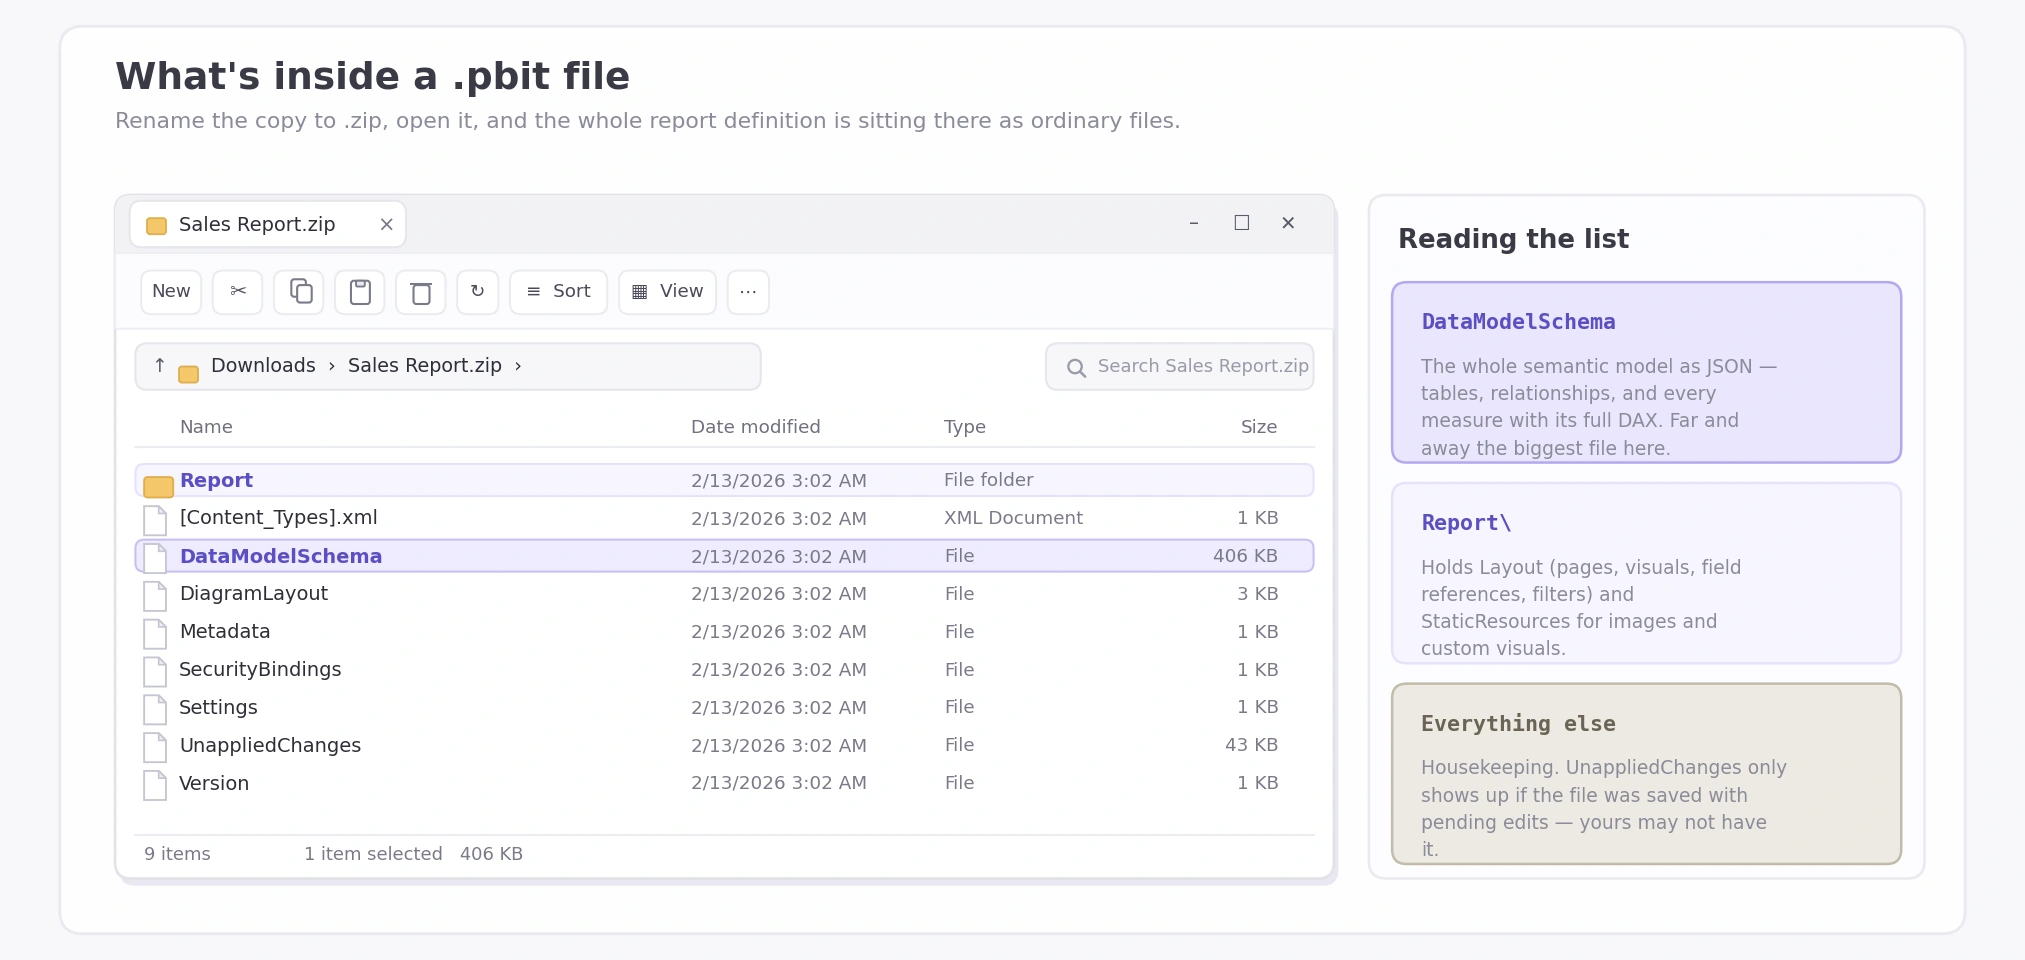The width and height of the screenshot is (2025, 960).
Task: Click the XML Document type cell
Action: [1013, 518]
